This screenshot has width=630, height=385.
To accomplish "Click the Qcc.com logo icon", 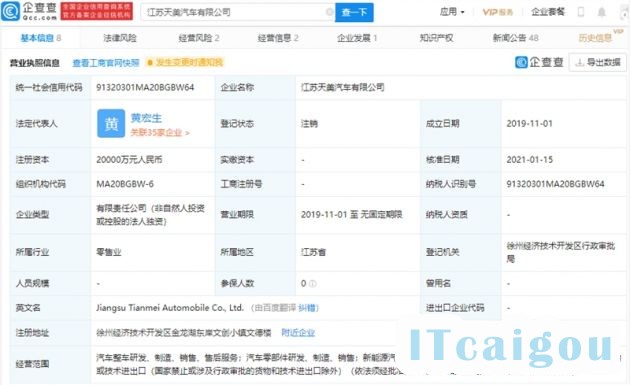I will click(x=10, y=11).
